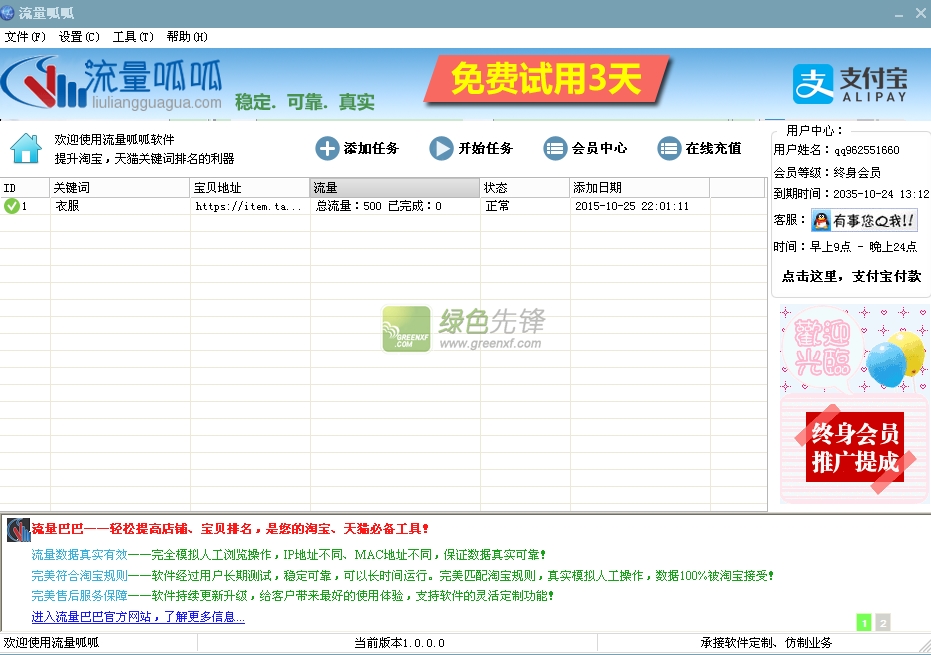Click 承接软件定制、仿制业务 status text
The image size is (931, 655).
tap(766, 643)
